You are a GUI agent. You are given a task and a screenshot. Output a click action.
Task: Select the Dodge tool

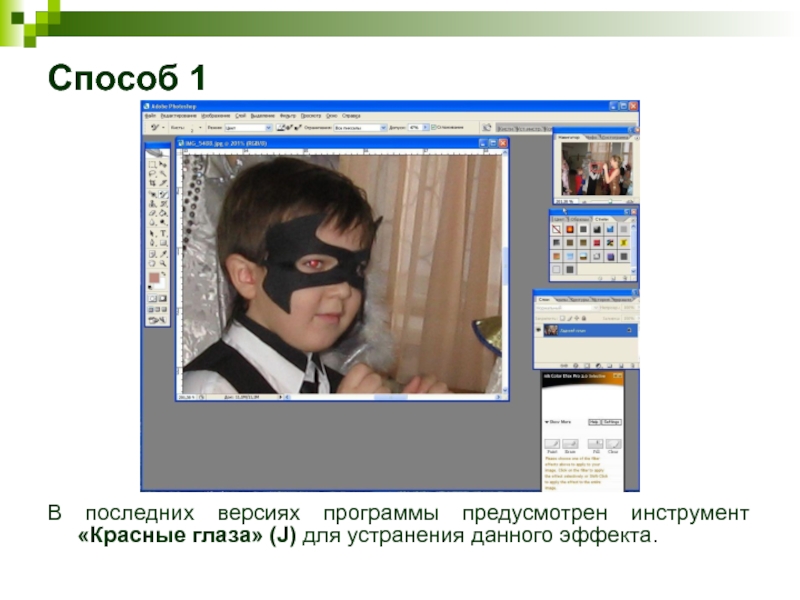(163, 222)
